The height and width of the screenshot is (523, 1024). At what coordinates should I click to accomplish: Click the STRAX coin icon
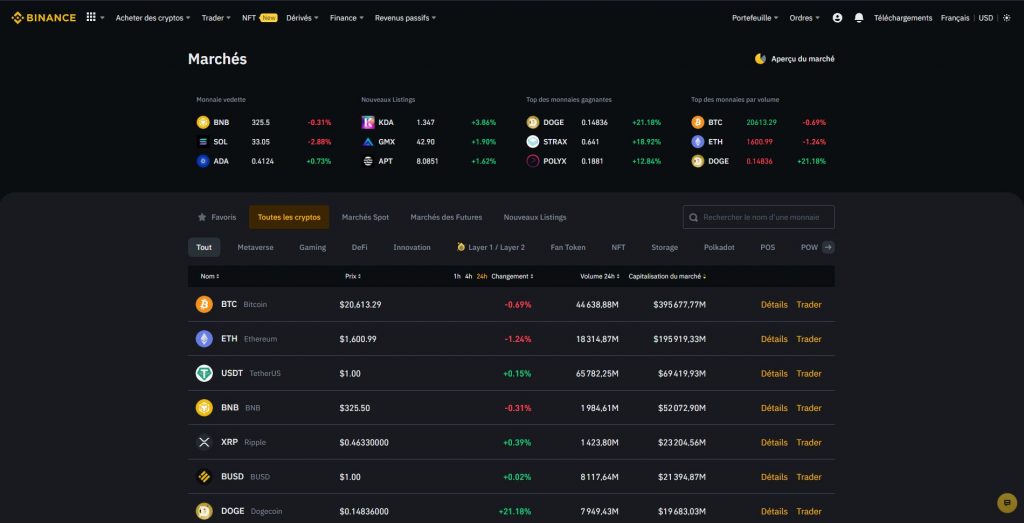tap(533, 142)
